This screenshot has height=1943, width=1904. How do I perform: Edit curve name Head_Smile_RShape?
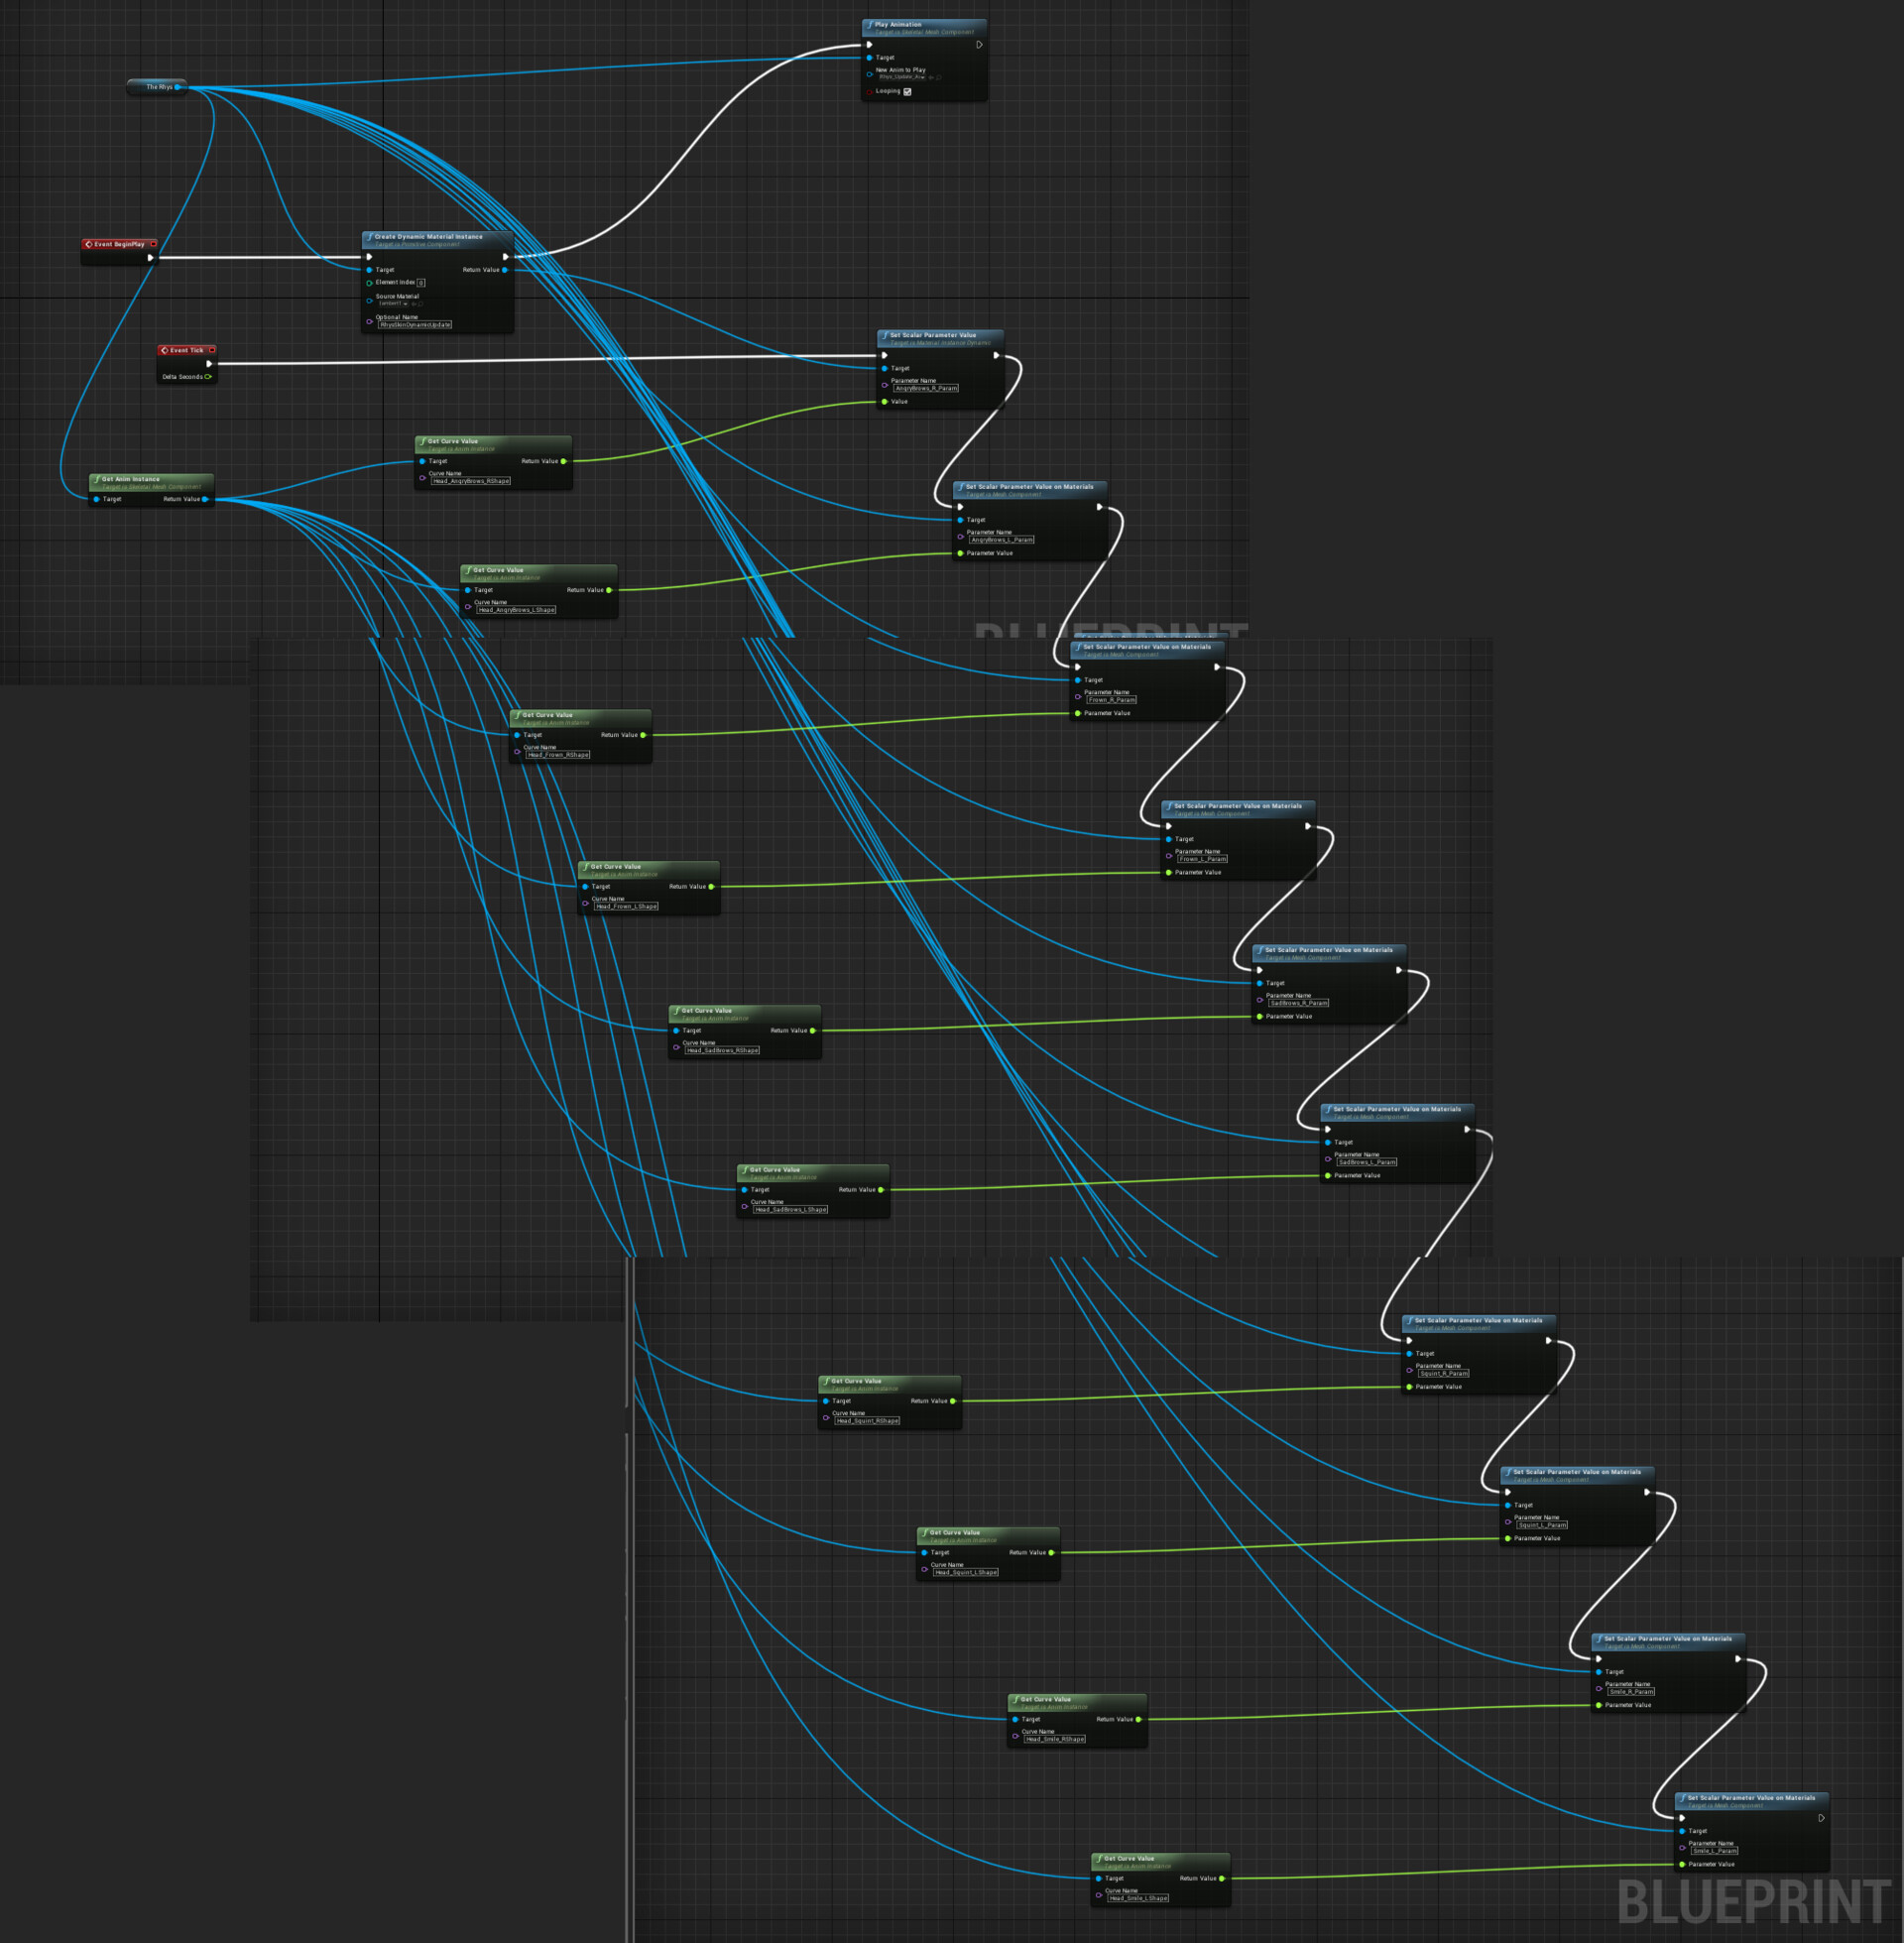click(1054, 1739)
